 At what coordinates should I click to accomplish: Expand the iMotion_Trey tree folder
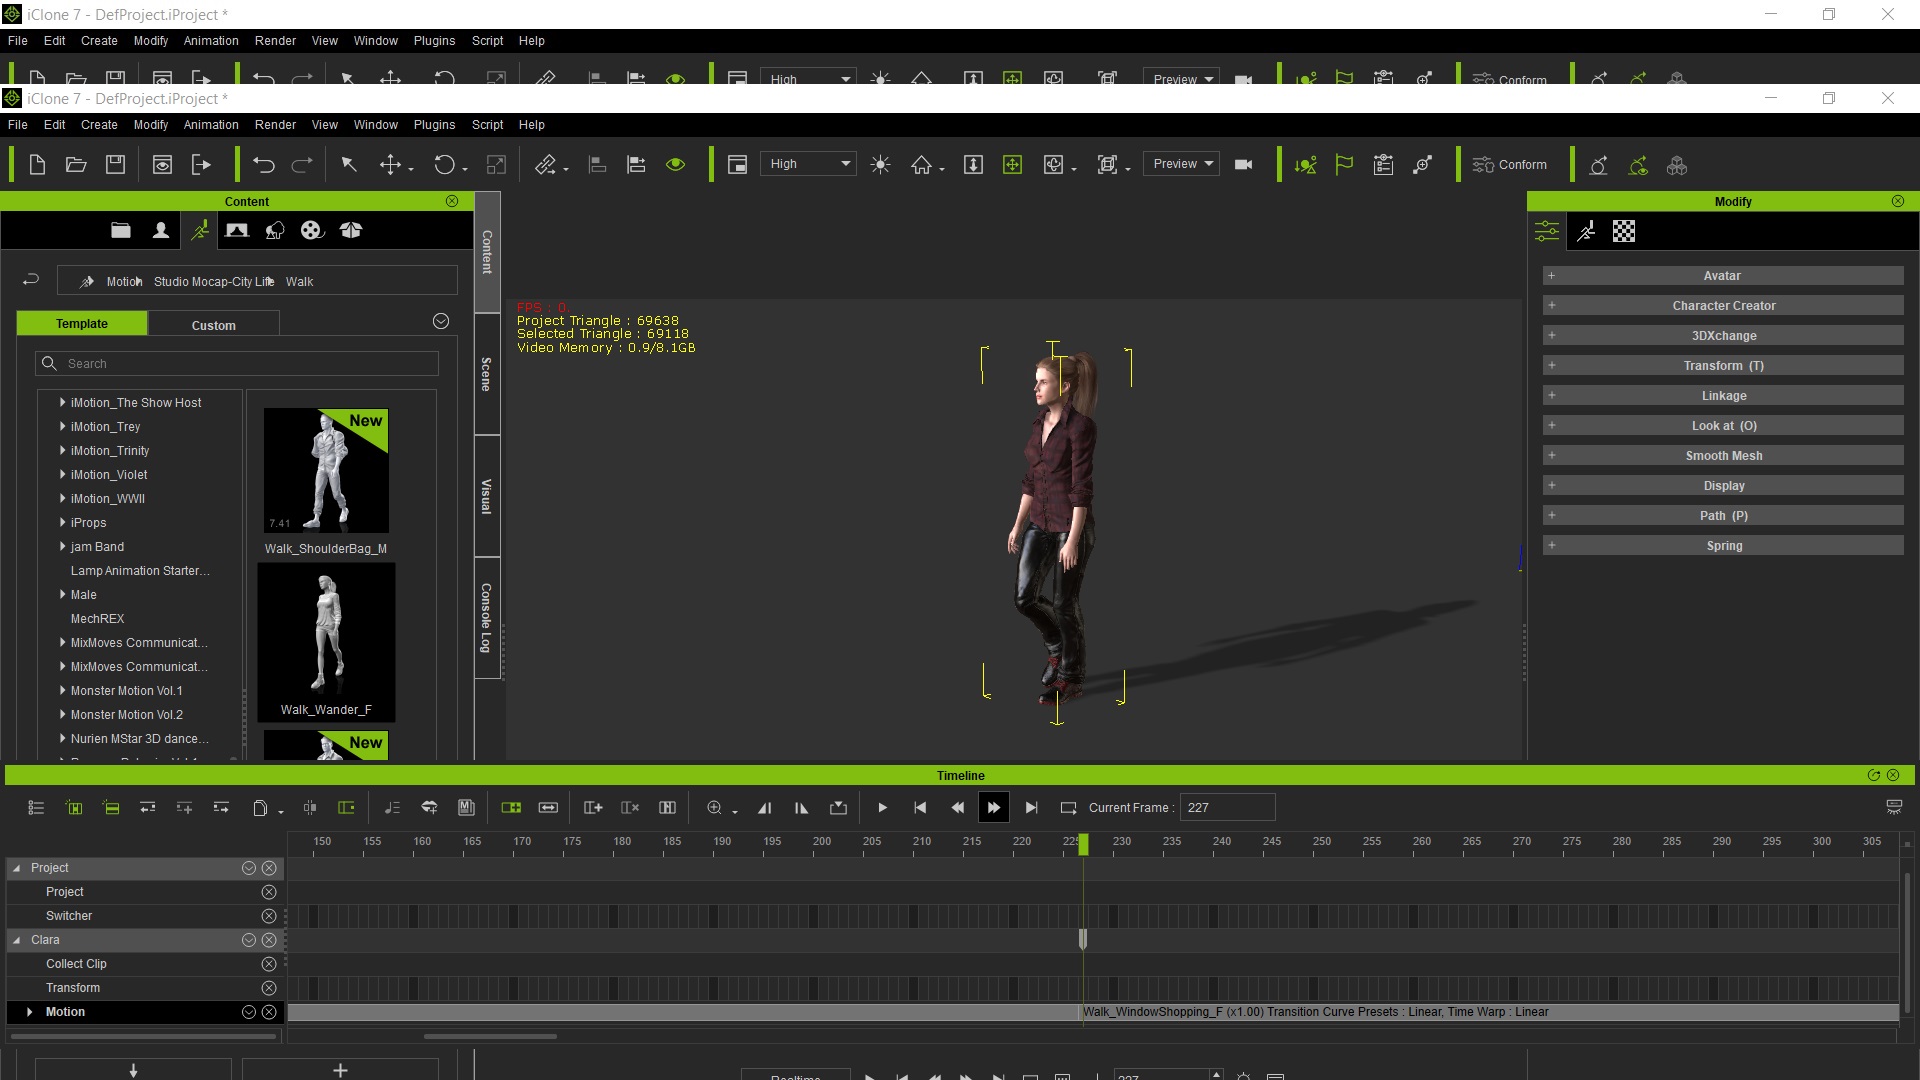[x=62, y=427]
